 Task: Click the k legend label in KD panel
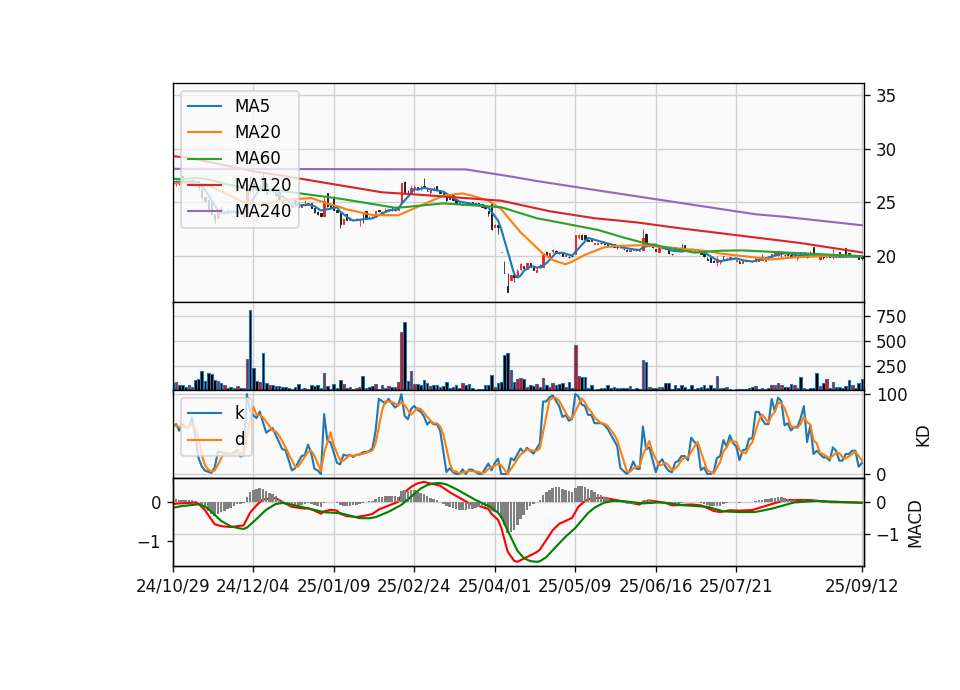pyautogui.click(x=239, y=413)
